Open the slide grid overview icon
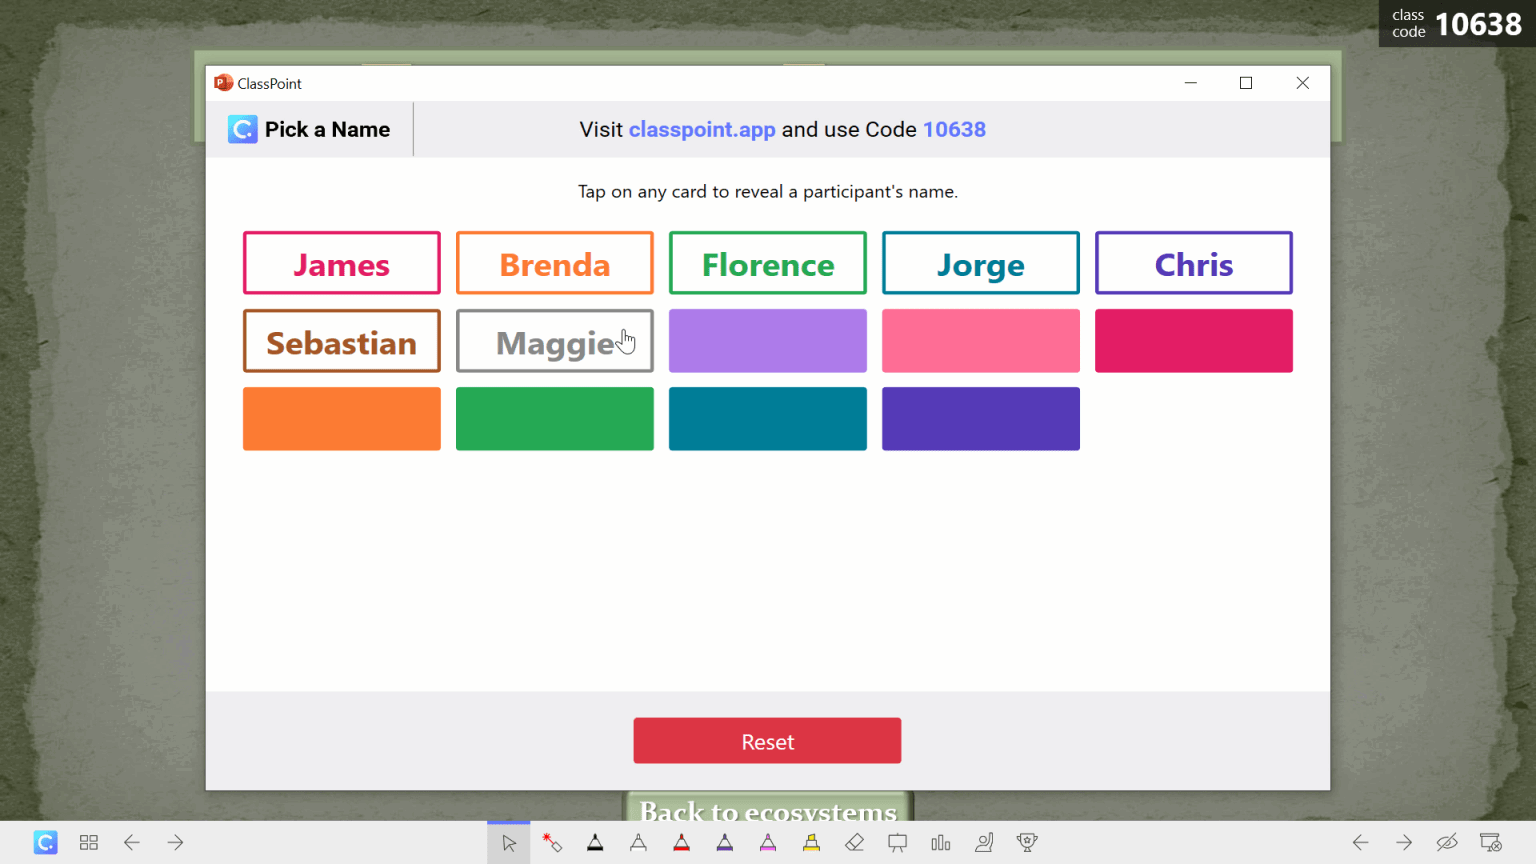The width and height of the screenshot is (1536, 864). click(x=88, y=842)
